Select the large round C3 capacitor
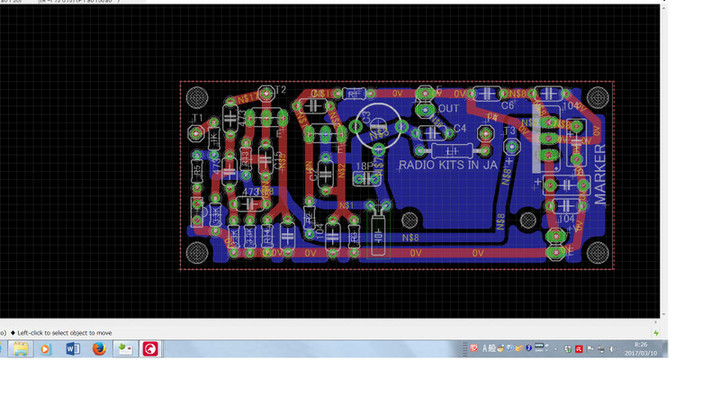 tap(379, 124)
